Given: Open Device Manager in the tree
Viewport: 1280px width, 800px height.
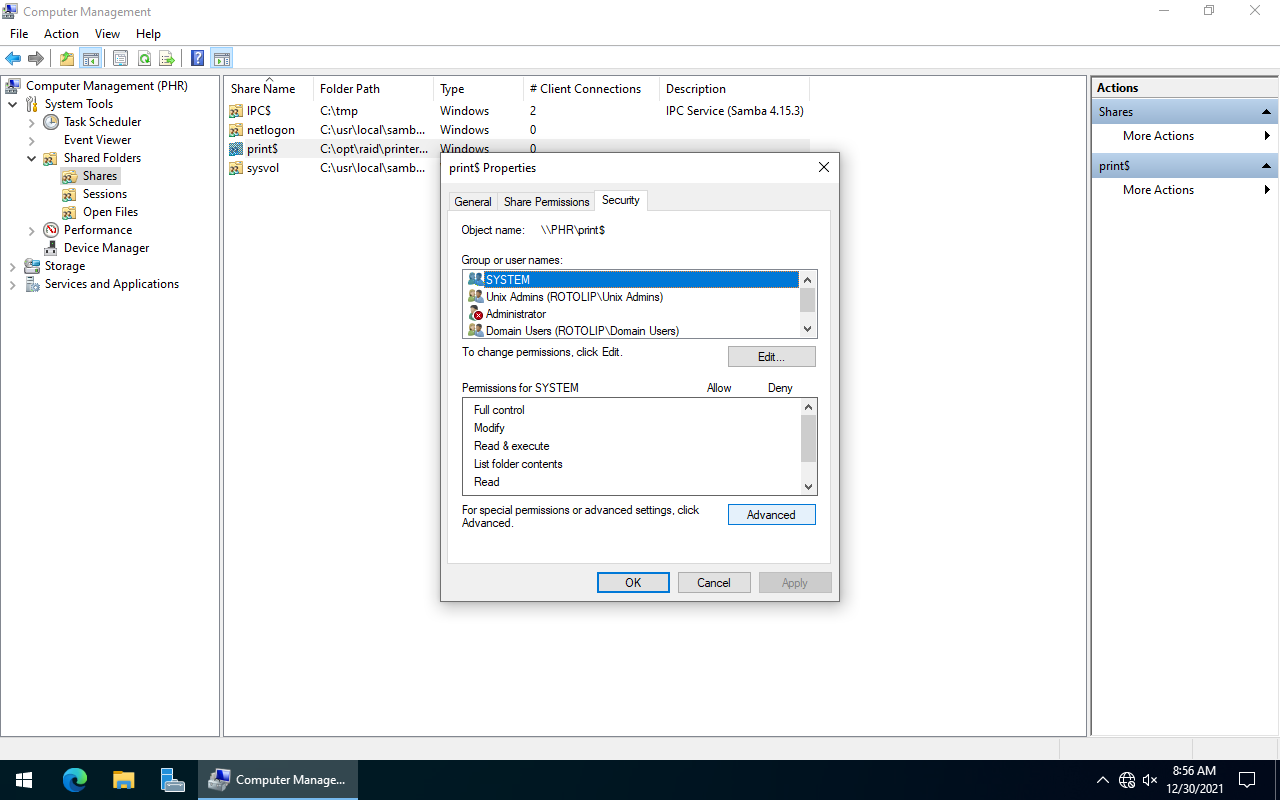Looking at the screenshot, I should [106, 248].
